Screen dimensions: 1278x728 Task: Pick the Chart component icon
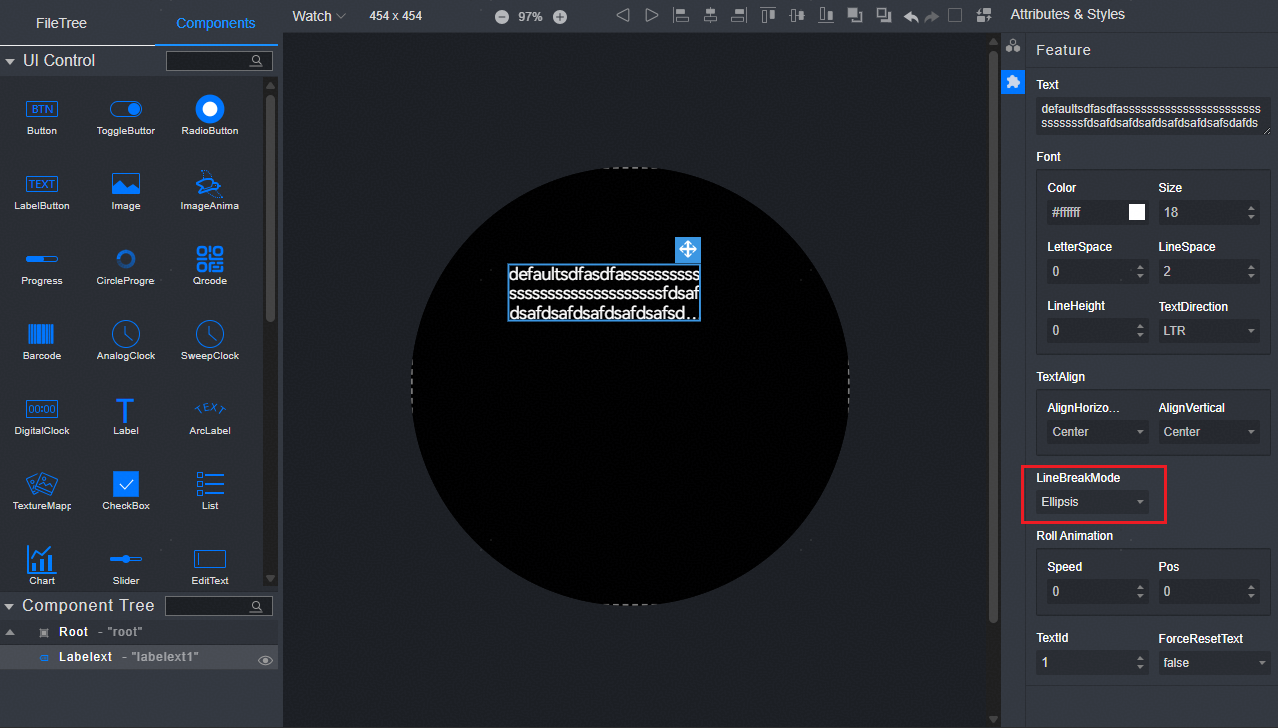click(x=42, y=560)
